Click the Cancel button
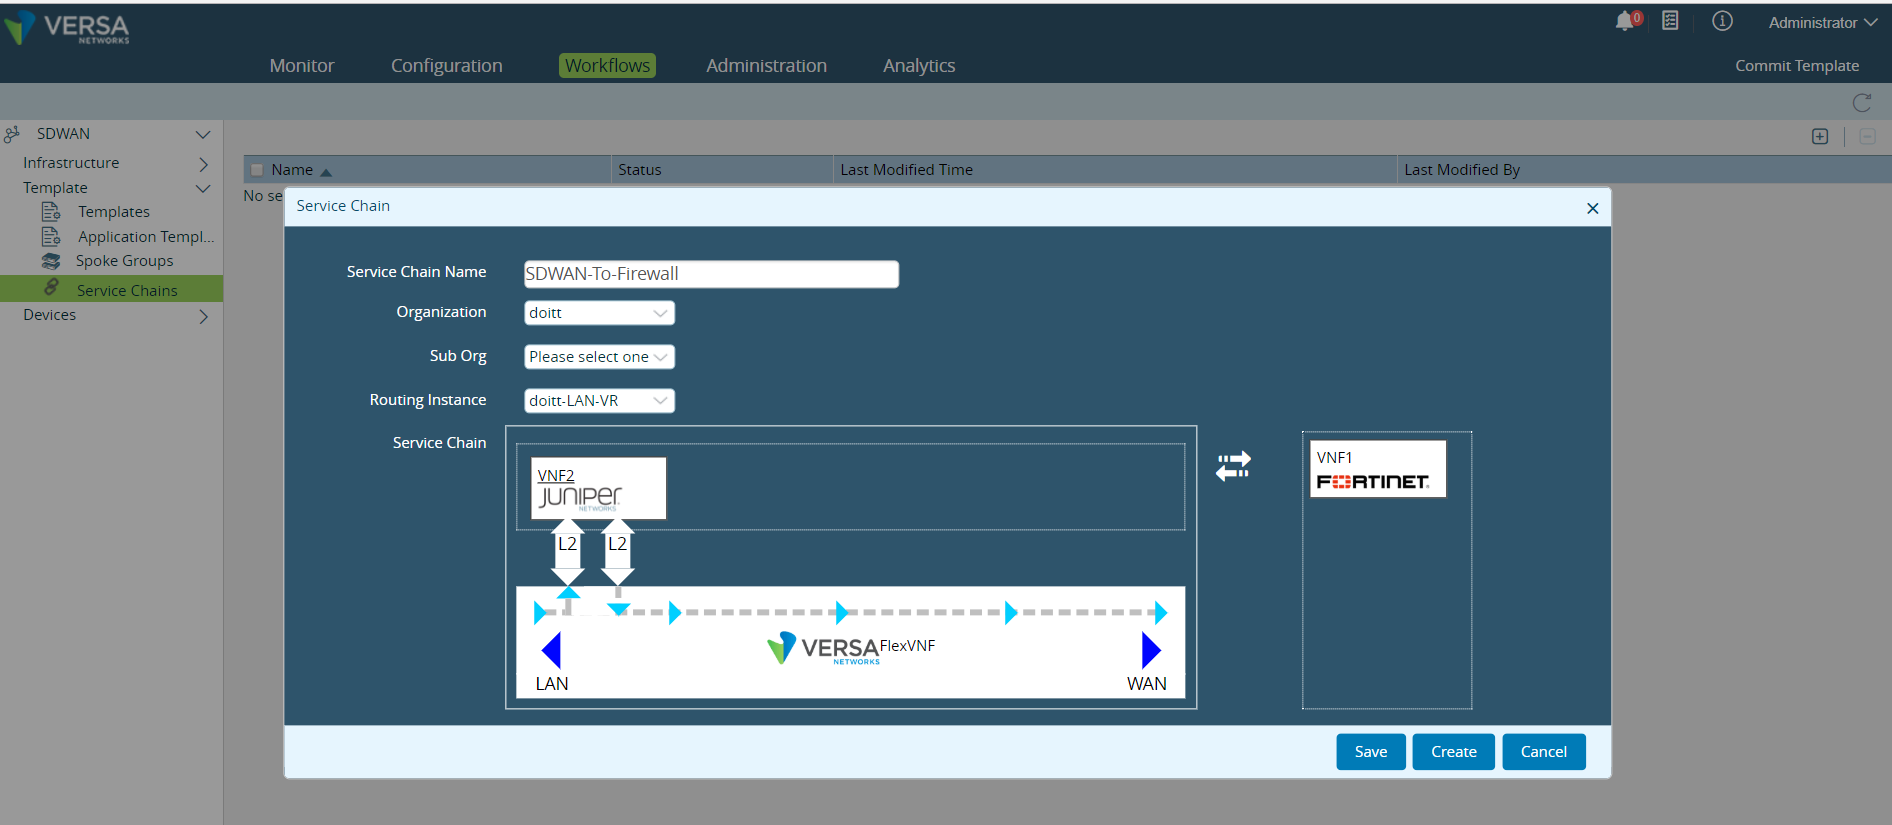This screenshot has width=1892, height=825. 1544,752
